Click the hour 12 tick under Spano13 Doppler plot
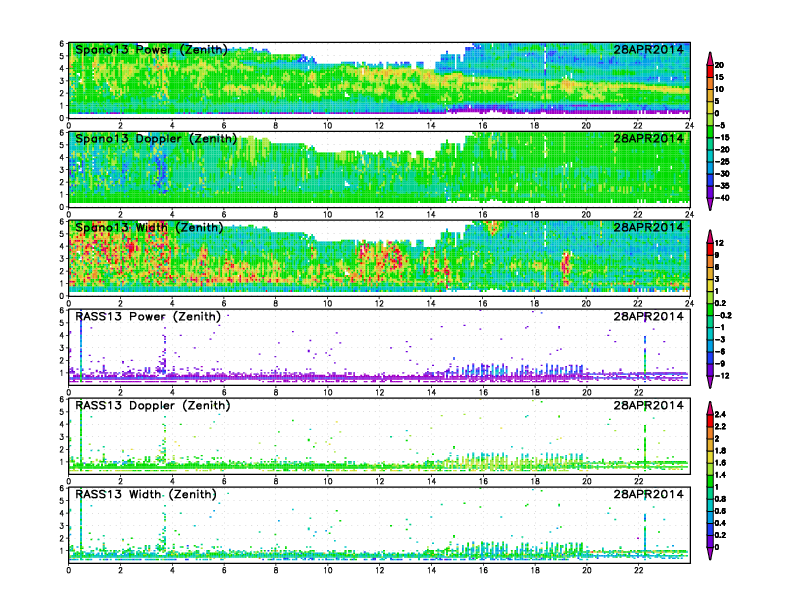 pyautogui.click(x=379, y=214)
